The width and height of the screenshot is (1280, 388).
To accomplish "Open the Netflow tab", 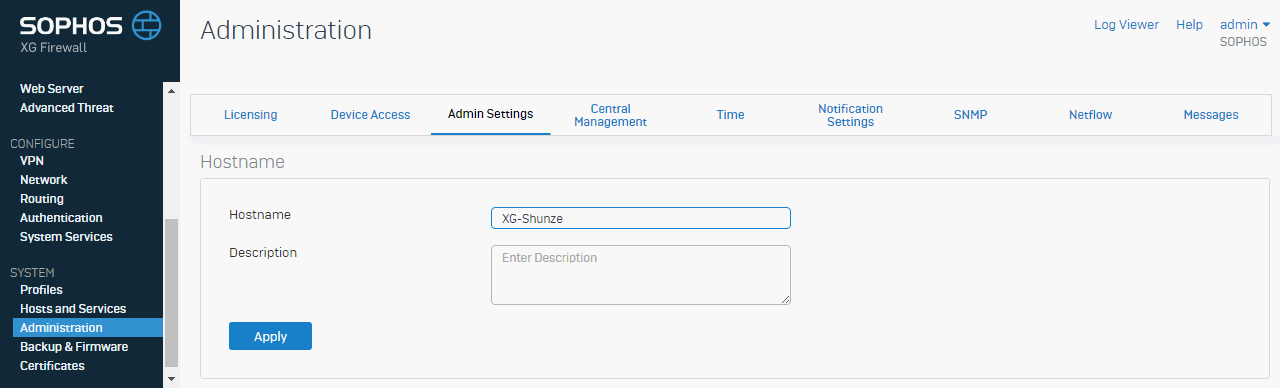I will 1090,115.
